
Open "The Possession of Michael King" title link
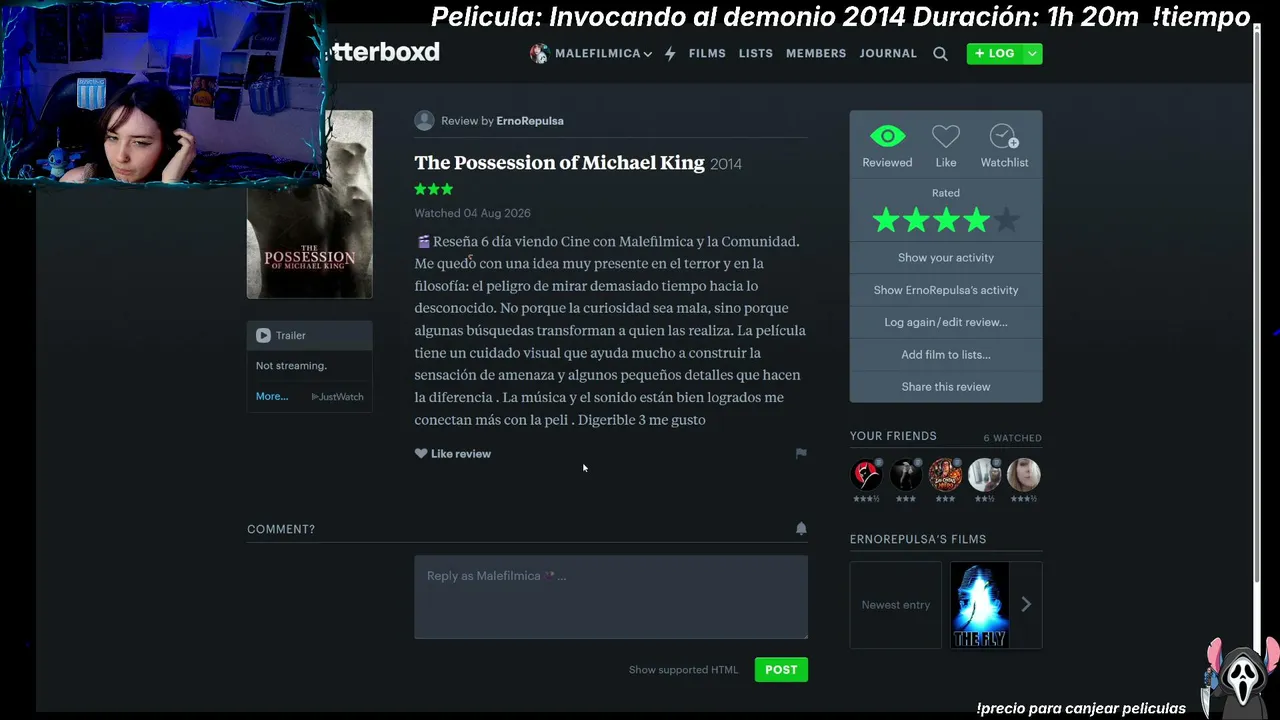(560, 163)
